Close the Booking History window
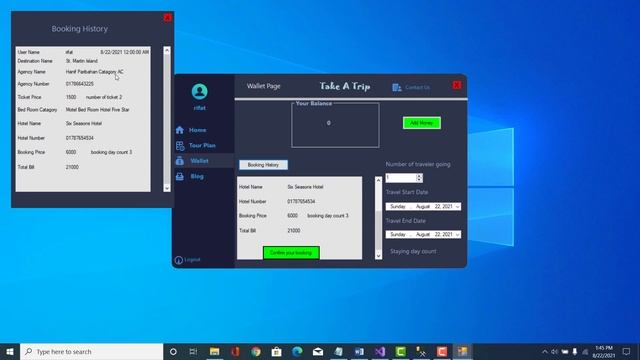The height and width of the screenshot is (360, 640). [167, 18]
